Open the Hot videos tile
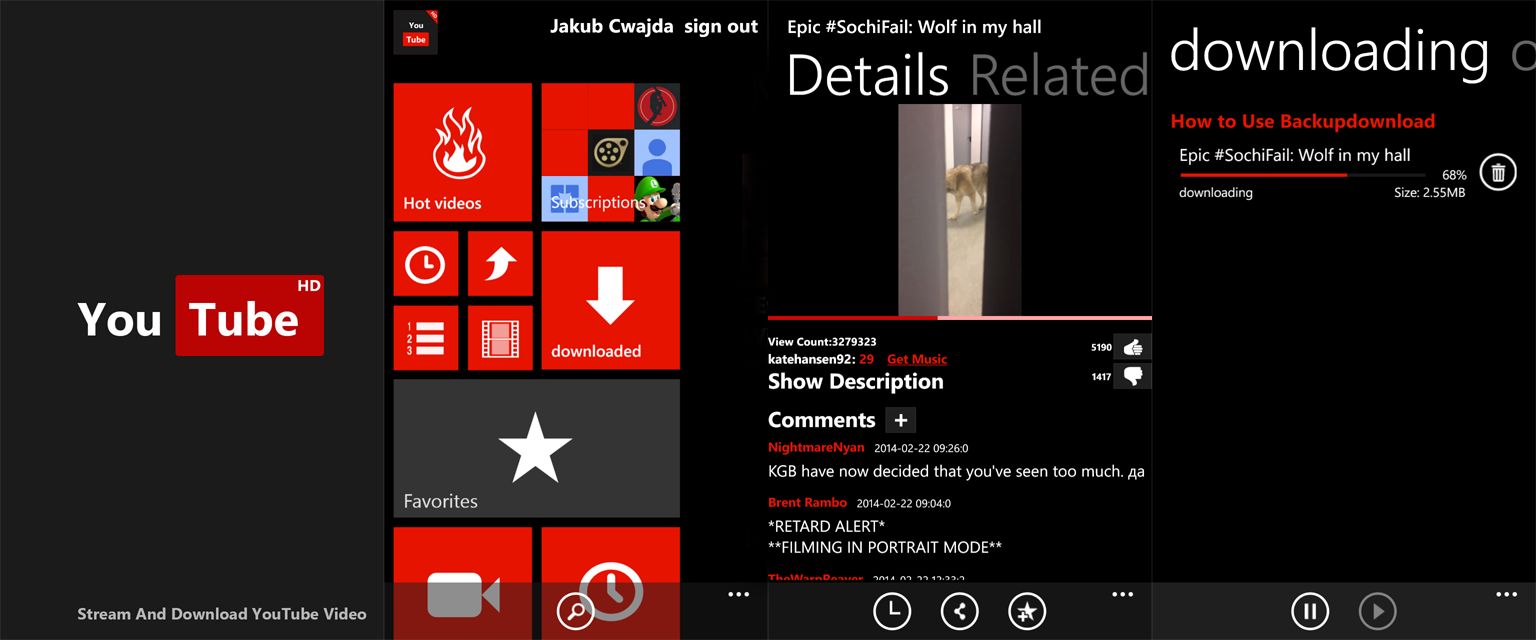The height and width of the screenshot is (640, 1536). [461, 150]
